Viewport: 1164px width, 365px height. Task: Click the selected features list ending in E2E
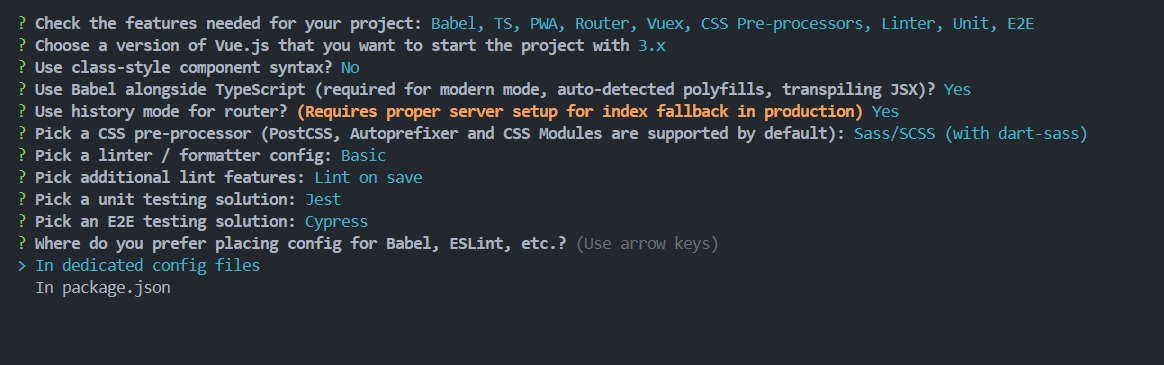[x=732, y=24]
